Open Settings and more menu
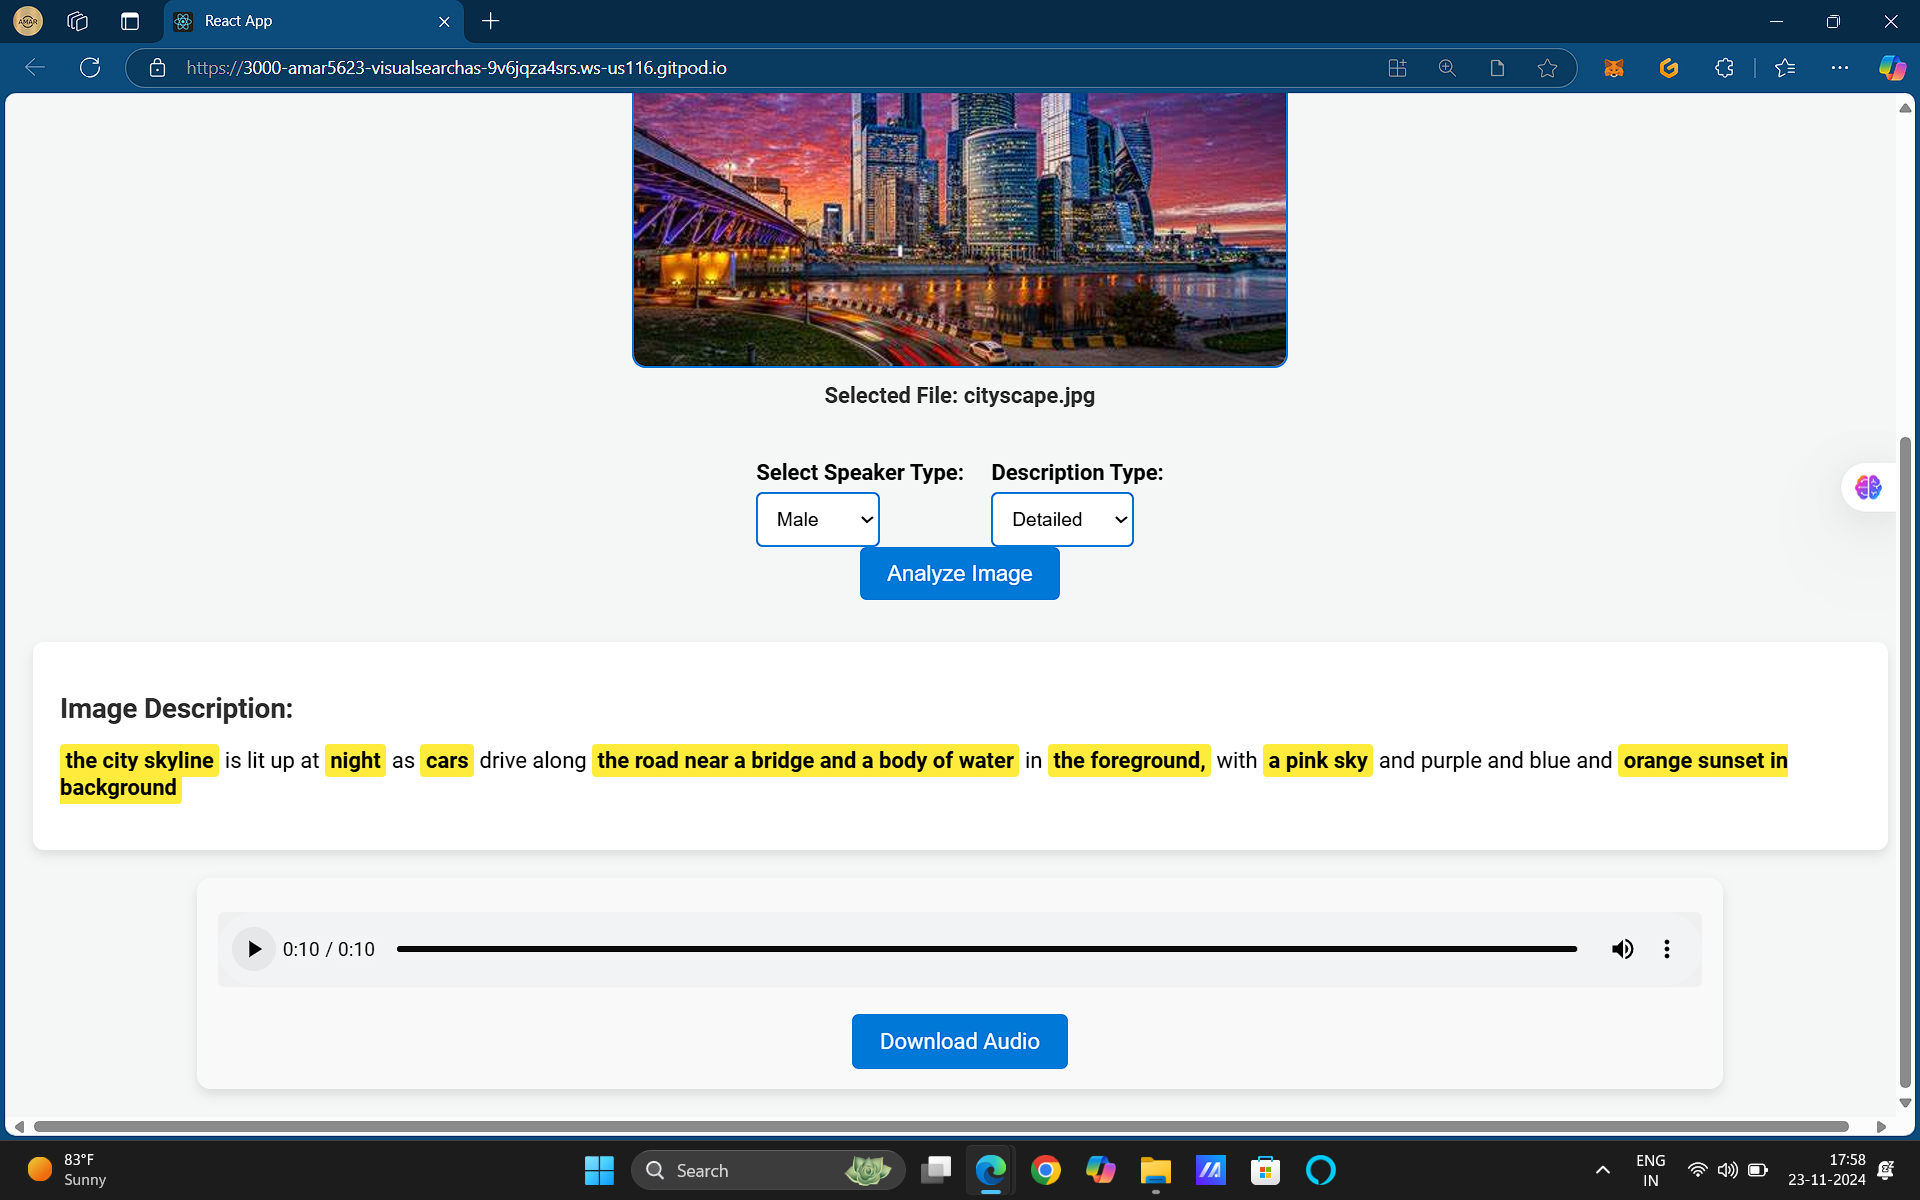This screenshot has height=1200, width=1920. 1839,67
